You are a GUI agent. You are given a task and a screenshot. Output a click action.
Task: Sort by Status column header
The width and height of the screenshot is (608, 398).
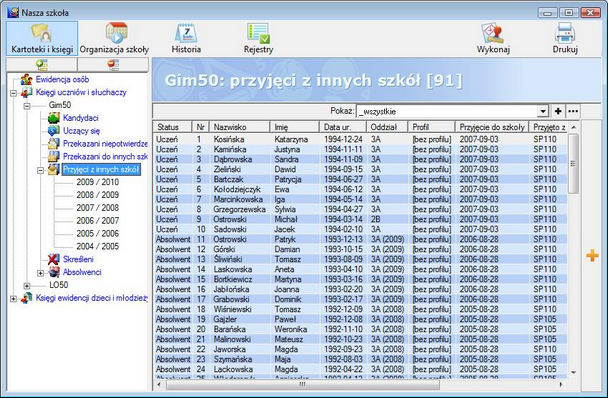click(x=173, y=127)
